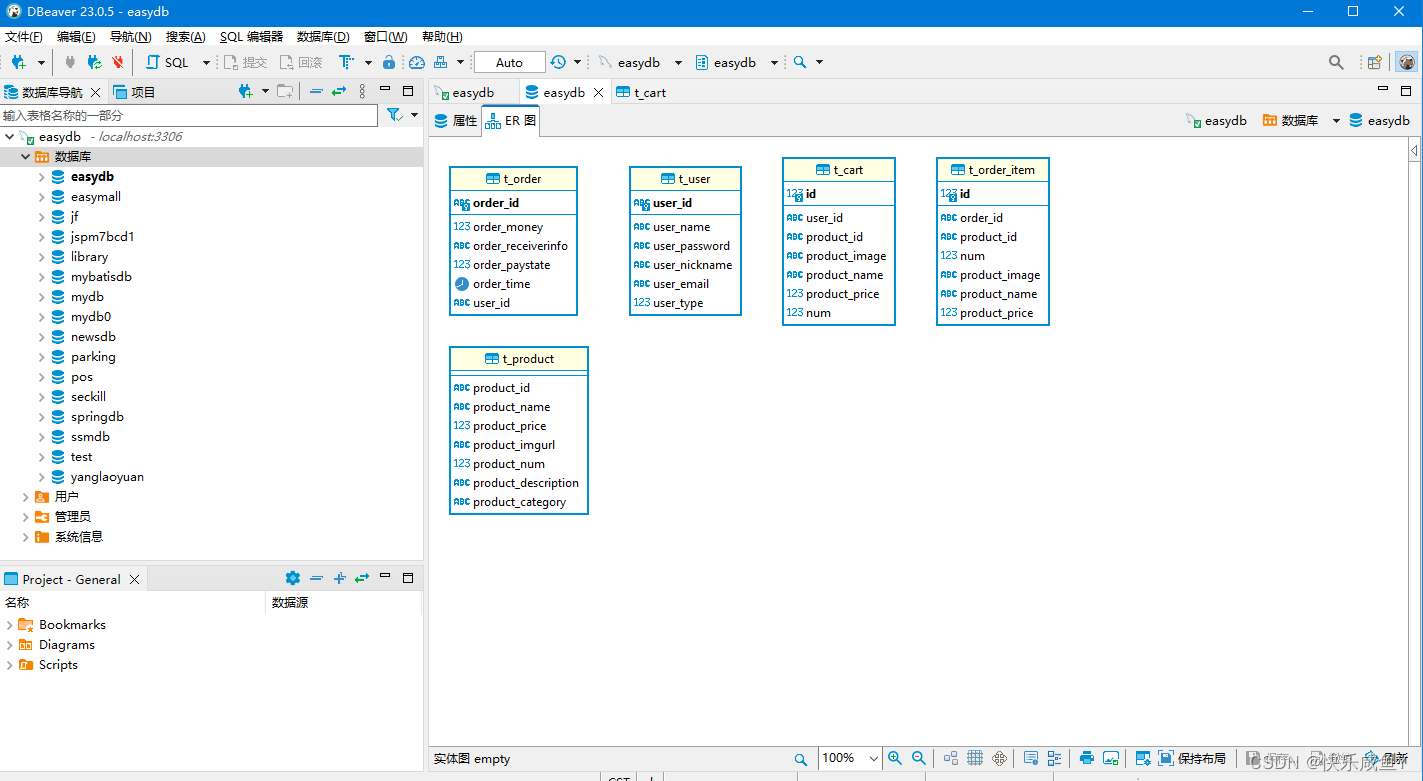Click the zoom out icon in ER toolbar

pyautogui.click(x=919, y=758)
